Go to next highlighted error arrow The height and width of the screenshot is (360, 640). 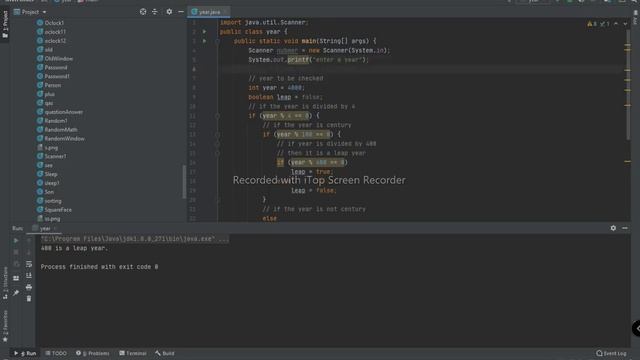(x=625, y=24)
